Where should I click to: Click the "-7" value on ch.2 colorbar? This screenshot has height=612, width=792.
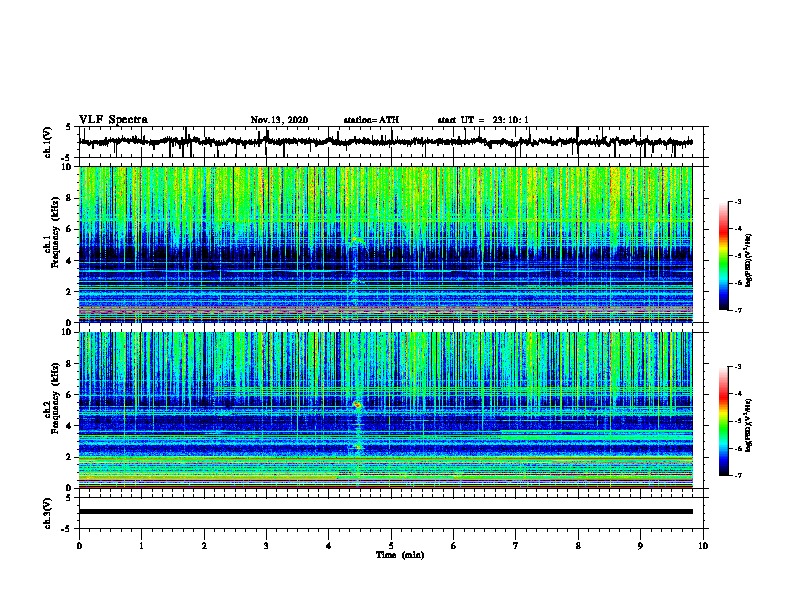tap(737, 476)
